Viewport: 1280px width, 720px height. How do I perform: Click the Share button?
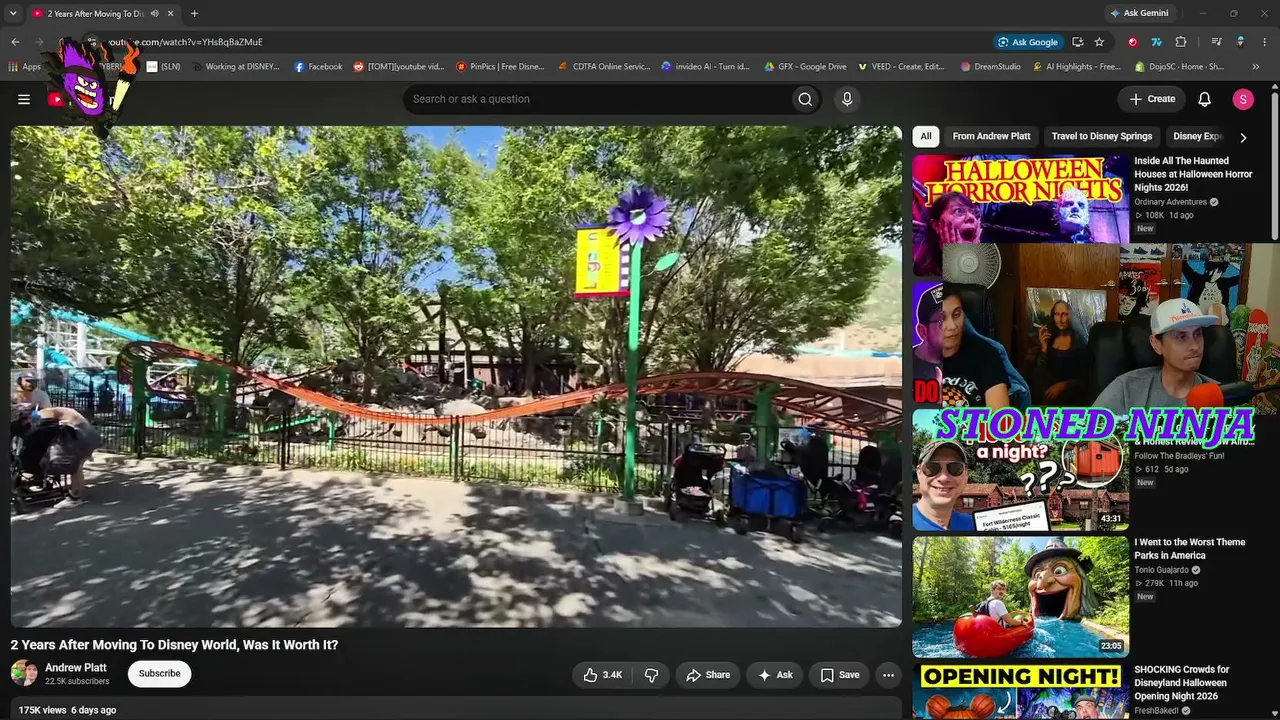tap(708, 675)
